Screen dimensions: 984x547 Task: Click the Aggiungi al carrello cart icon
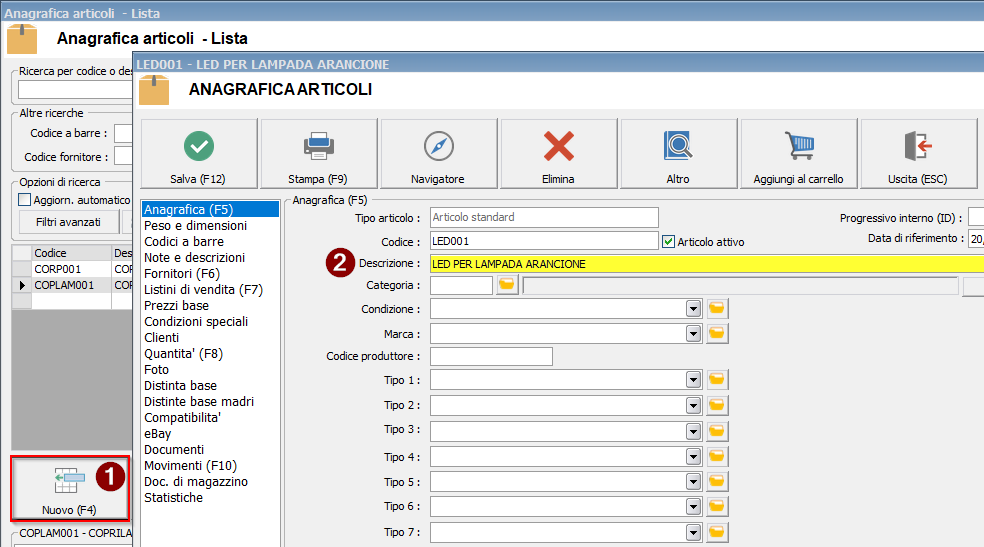pyautogui.click(x=798, y=146)
